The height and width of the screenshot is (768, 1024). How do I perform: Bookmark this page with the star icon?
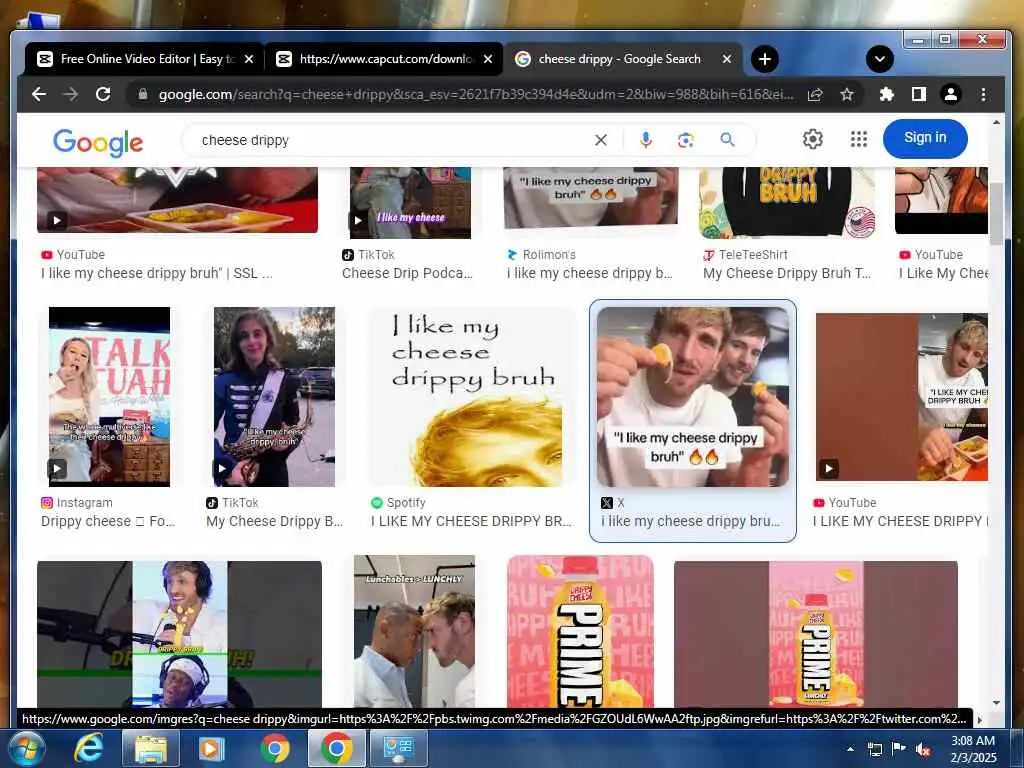847,95
